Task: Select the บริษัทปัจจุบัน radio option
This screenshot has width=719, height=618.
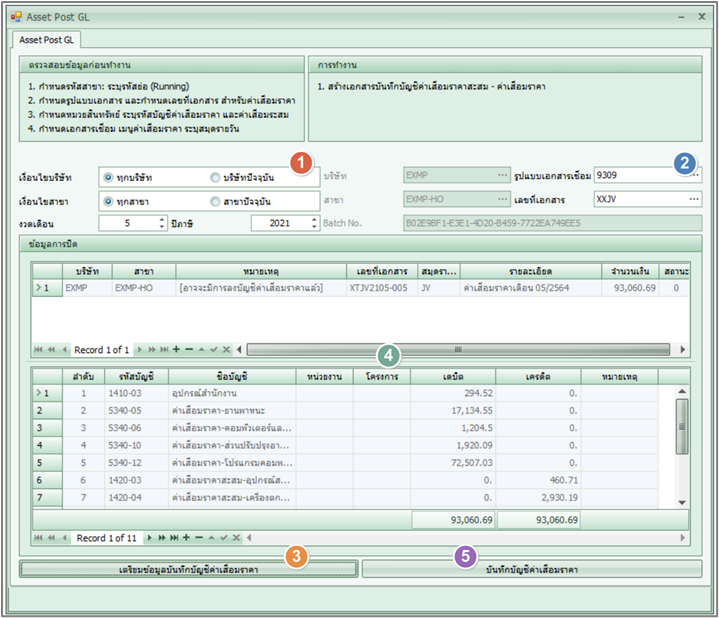Action: point(215,177)
